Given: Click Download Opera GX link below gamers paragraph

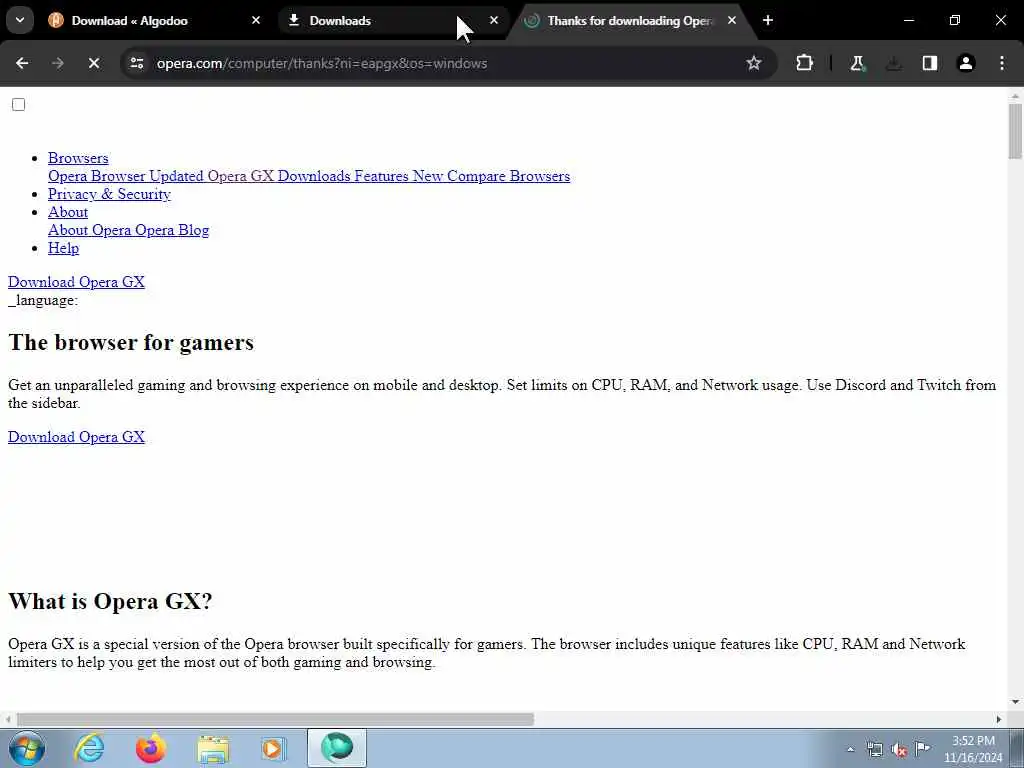Looking at the screenshot, I should (x=76, y=437).
